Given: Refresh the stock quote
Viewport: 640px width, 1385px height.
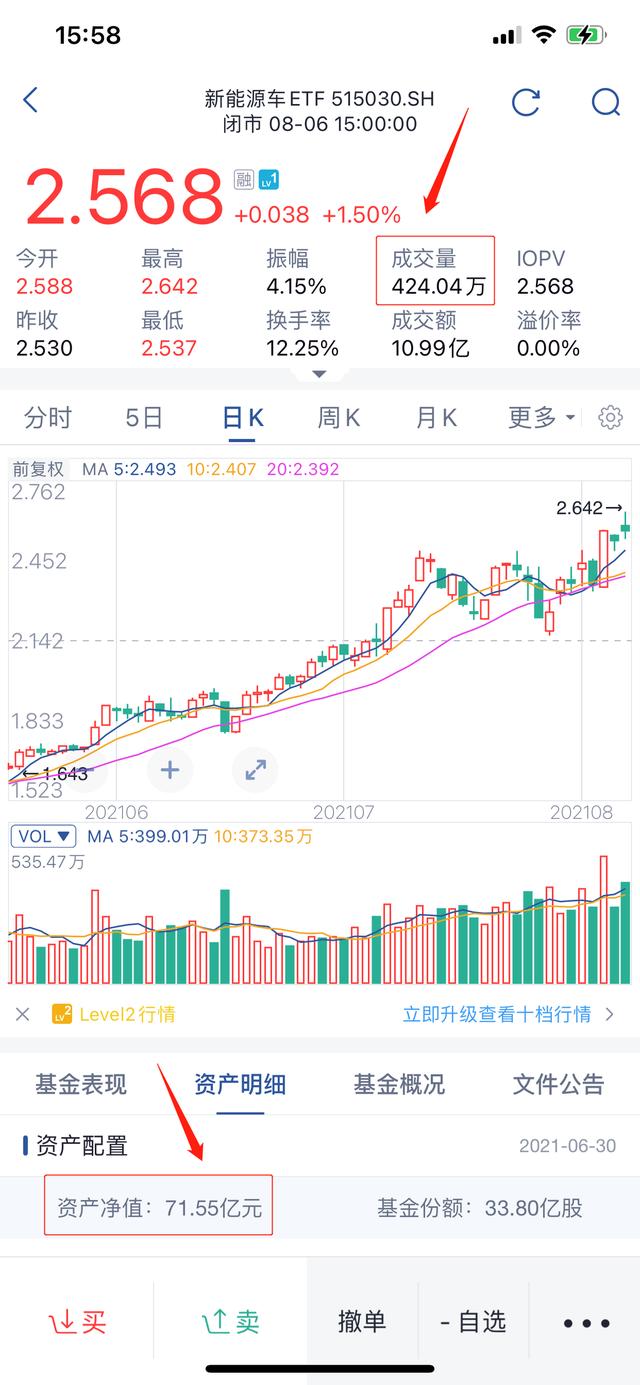Looking at the screenshot, I should pyautogui.click(x=526, y=101).
